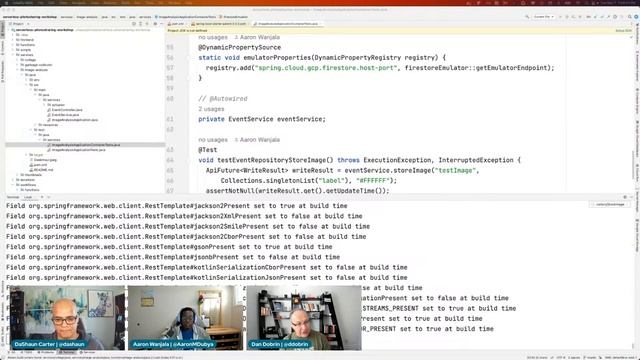
Task: Click Aaron Wanjala author hint above @DynamicPropertySource
Action: coord(257,37)
